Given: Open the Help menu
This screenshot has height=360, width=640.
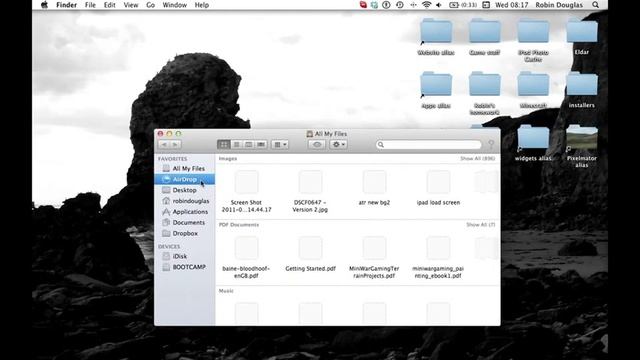Looking at the screenshot, I should point(202,5).
